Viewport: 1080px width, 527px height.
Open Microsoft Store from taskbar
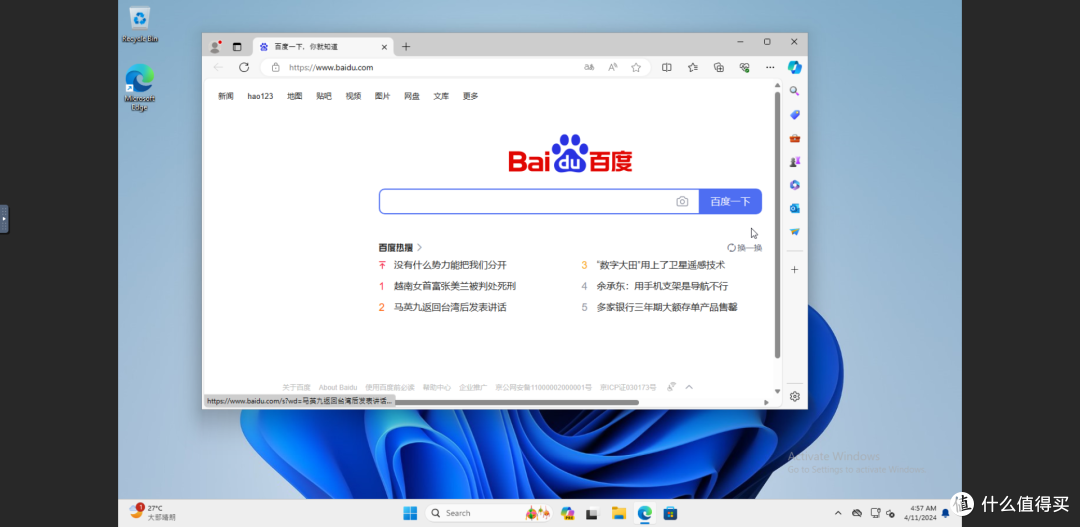coord(669,513)
